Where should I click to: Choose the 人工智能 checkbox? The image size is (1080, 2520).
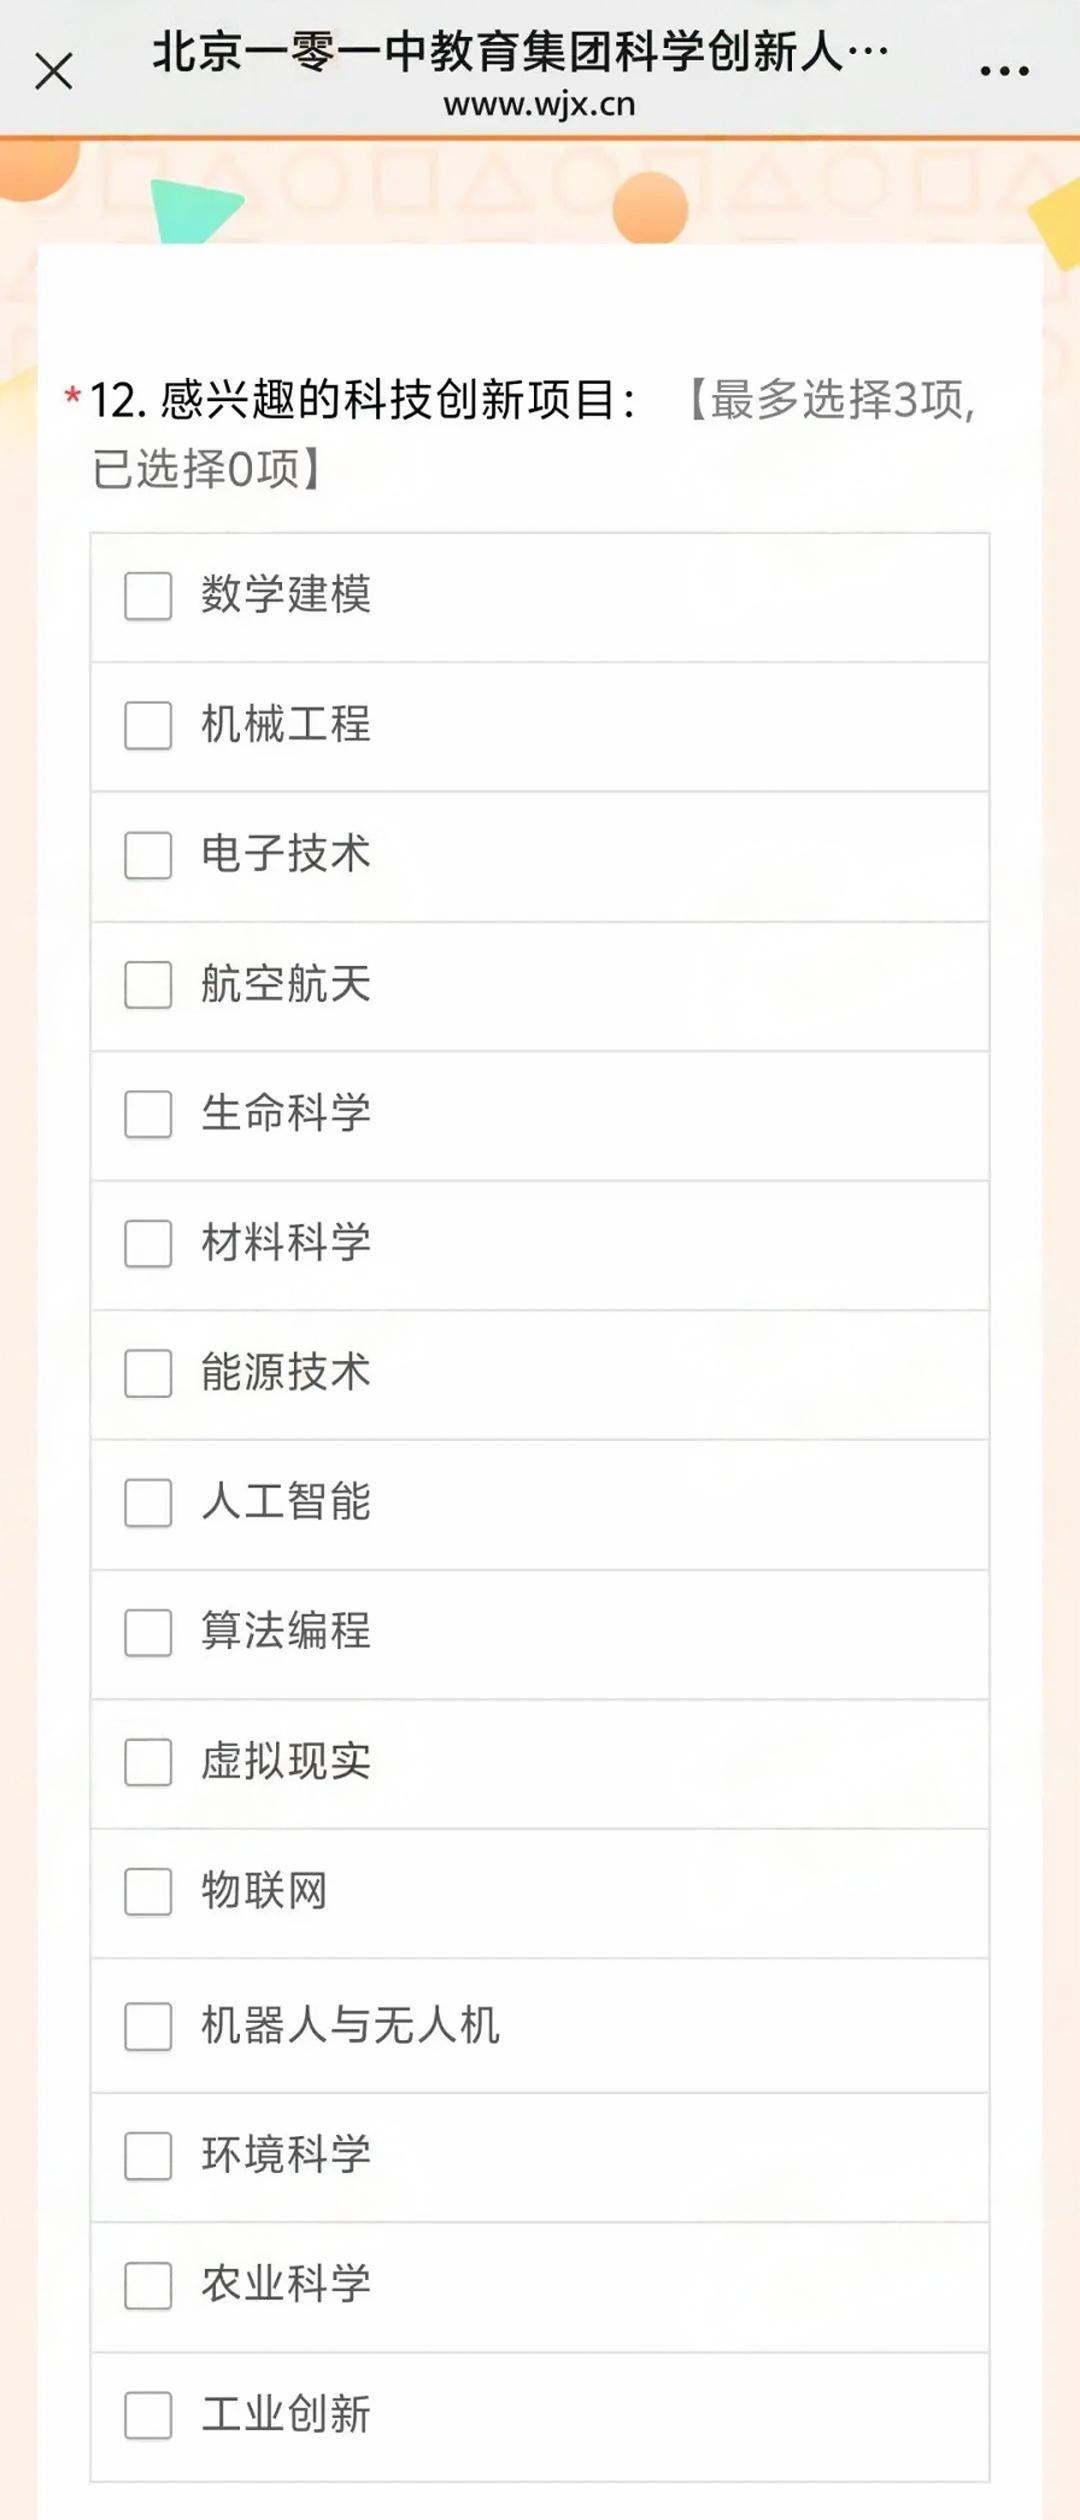tap(148, 1503)
